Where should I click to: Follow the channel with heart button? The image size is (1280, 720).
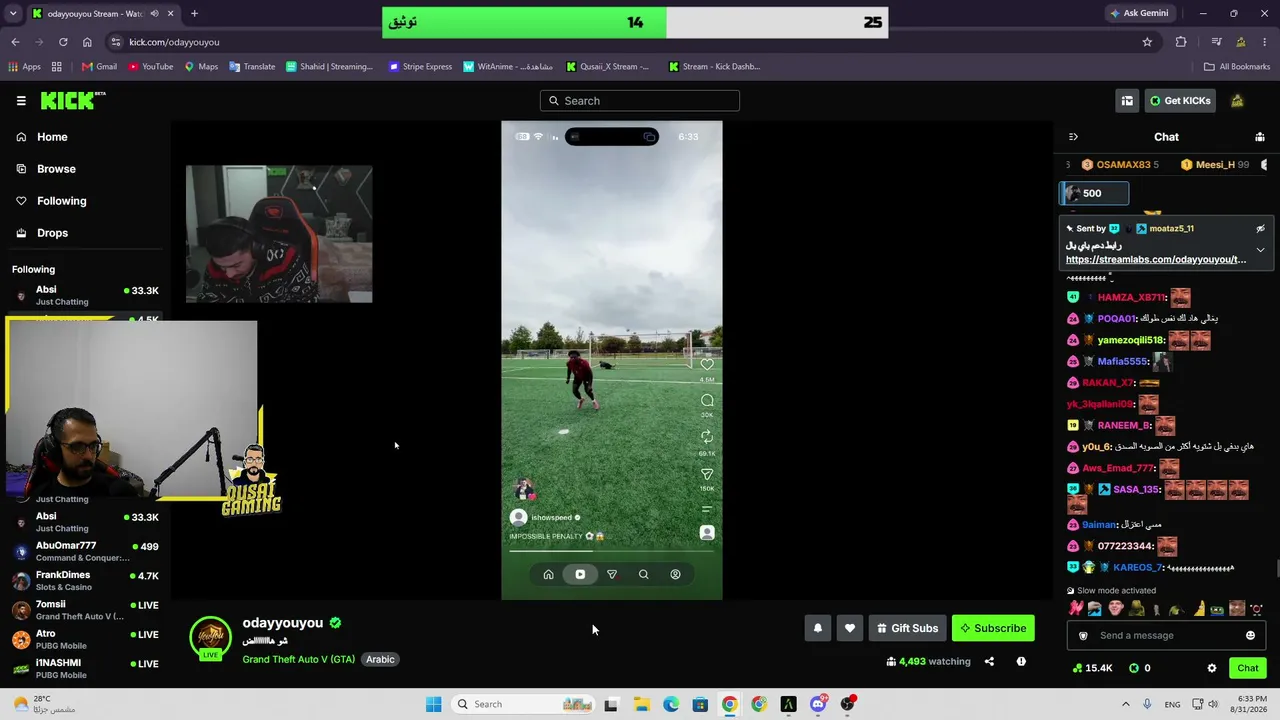click(x=850, y=628)
